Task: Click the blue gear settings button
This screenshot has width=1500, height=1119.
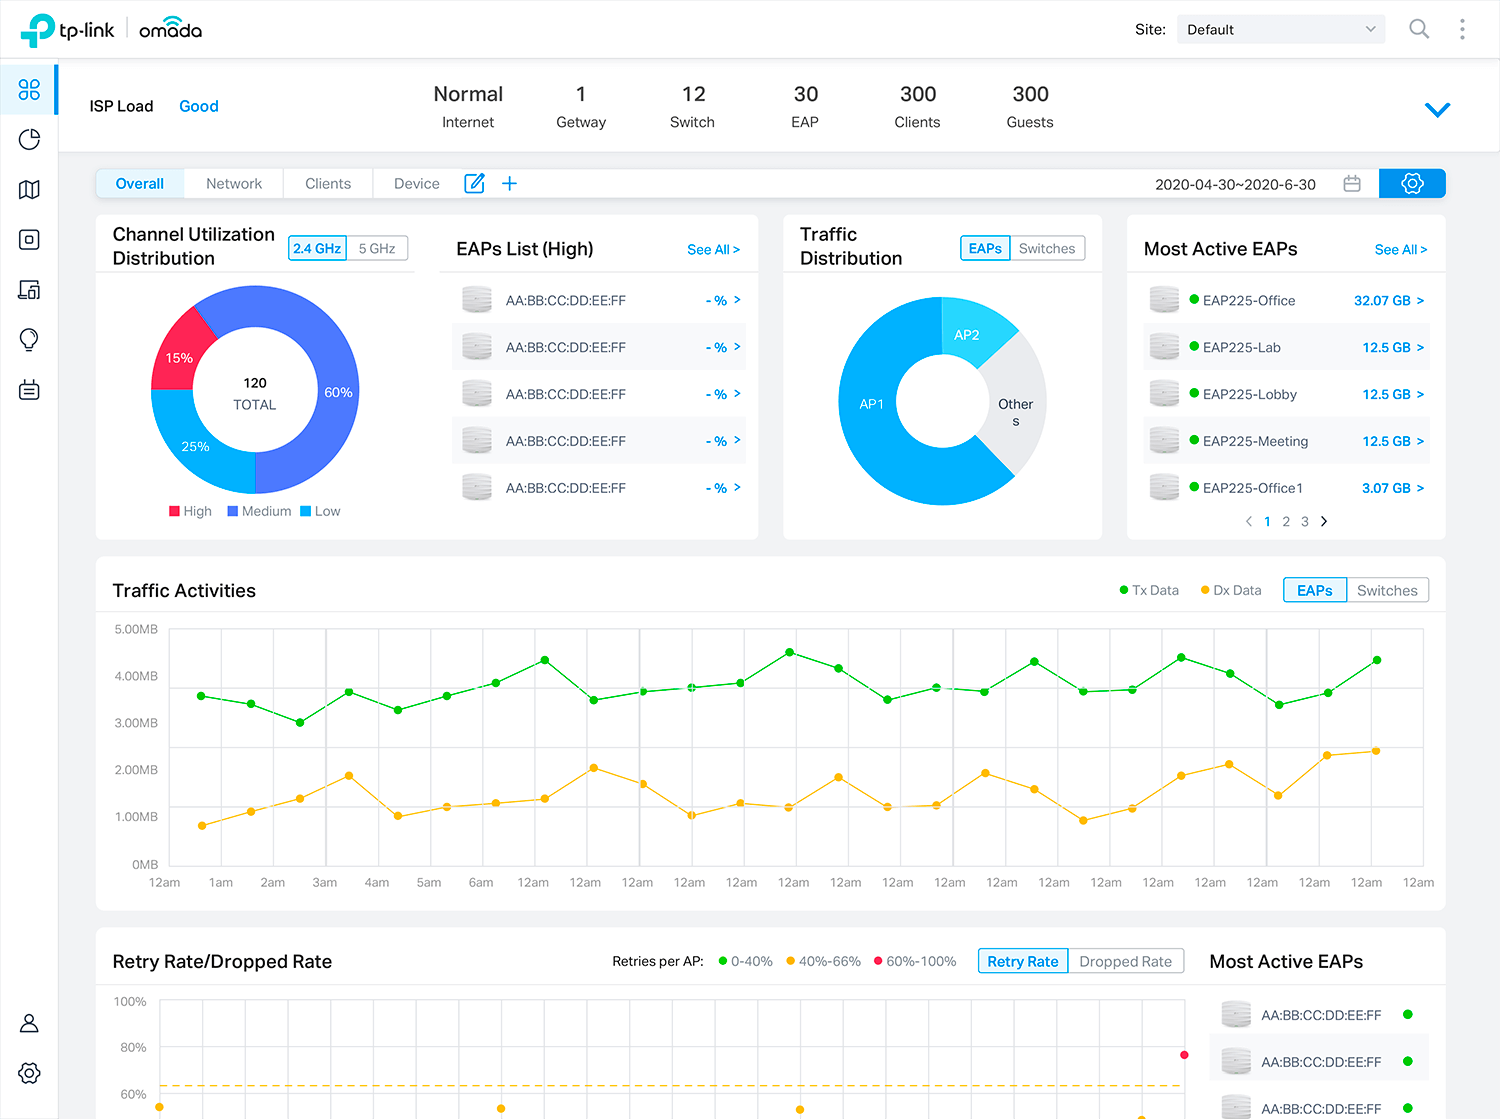Action: [1411, 184]
